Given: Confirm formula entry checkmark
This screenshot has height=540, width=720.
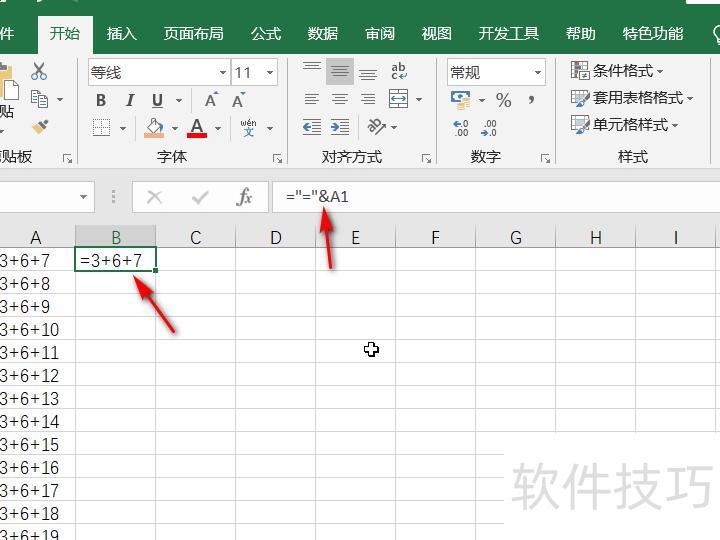Looking at the screenshot, I should [x=200, y=197].
